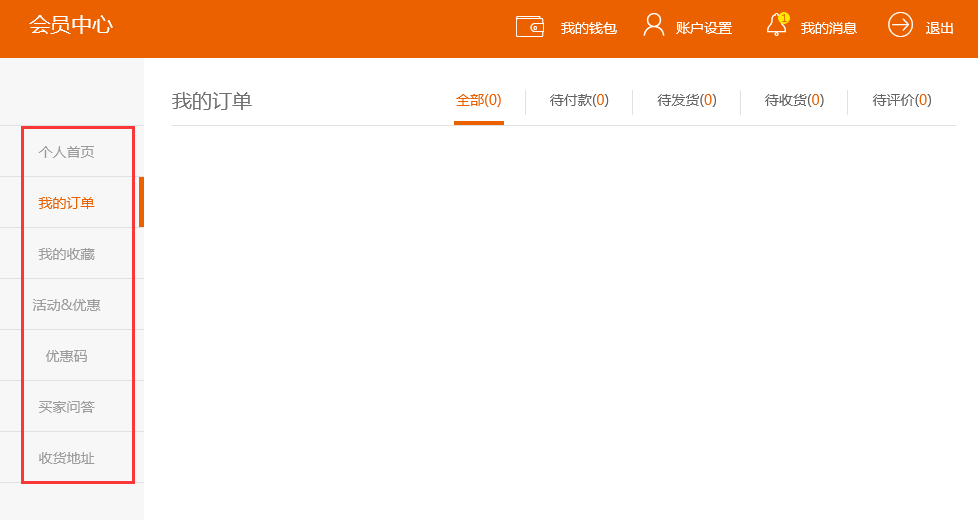Click the wallet icon in header

[529, 27]
